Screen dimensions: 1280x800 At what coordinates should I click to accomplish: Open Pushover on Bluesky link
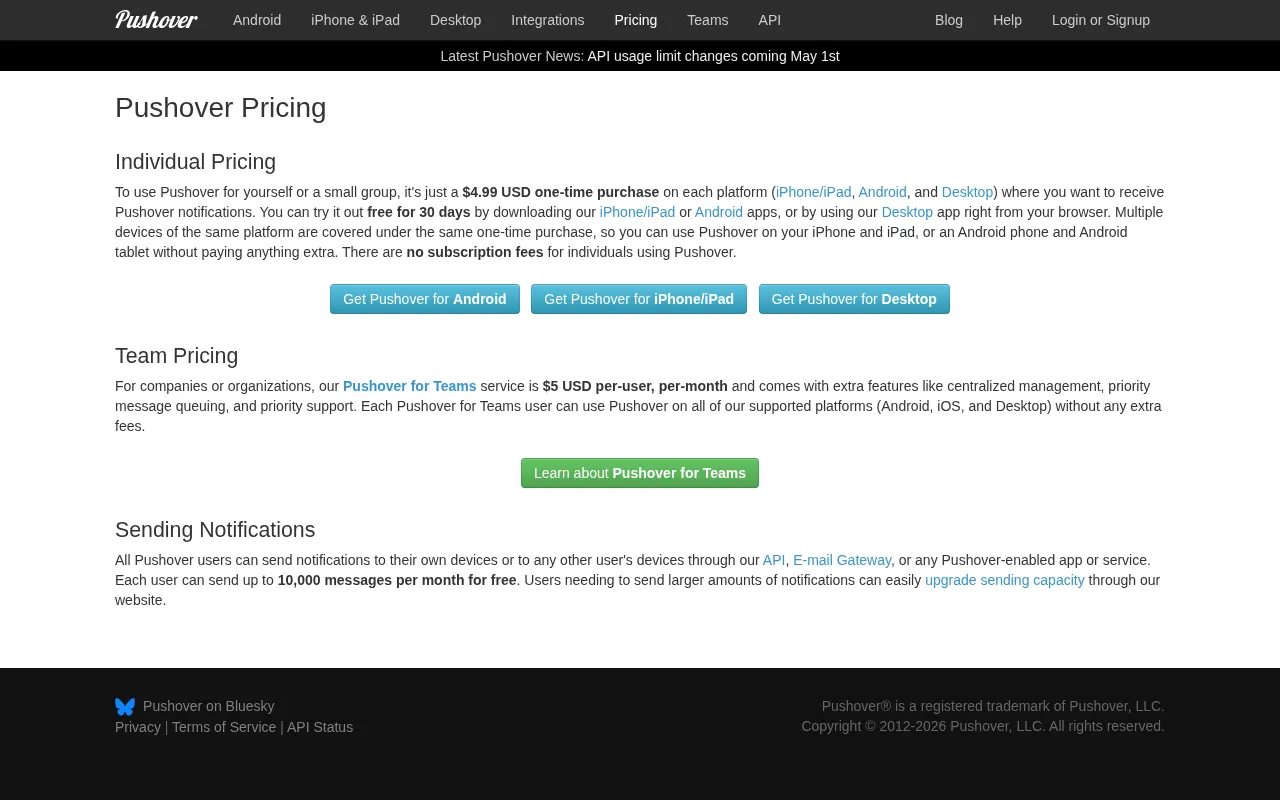click(208, 706)
